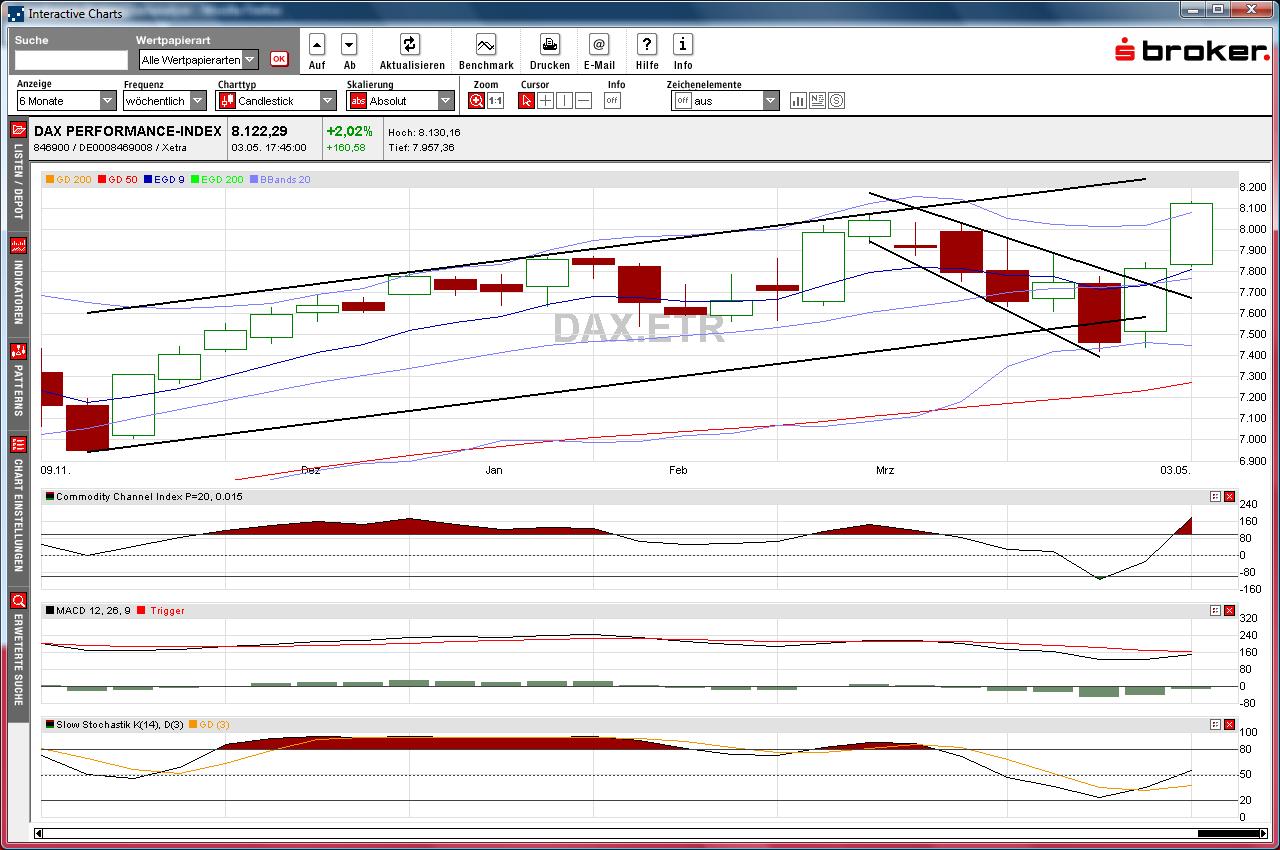
Task: Open the Wertpapierart dropdown
Action: [198, 60]
